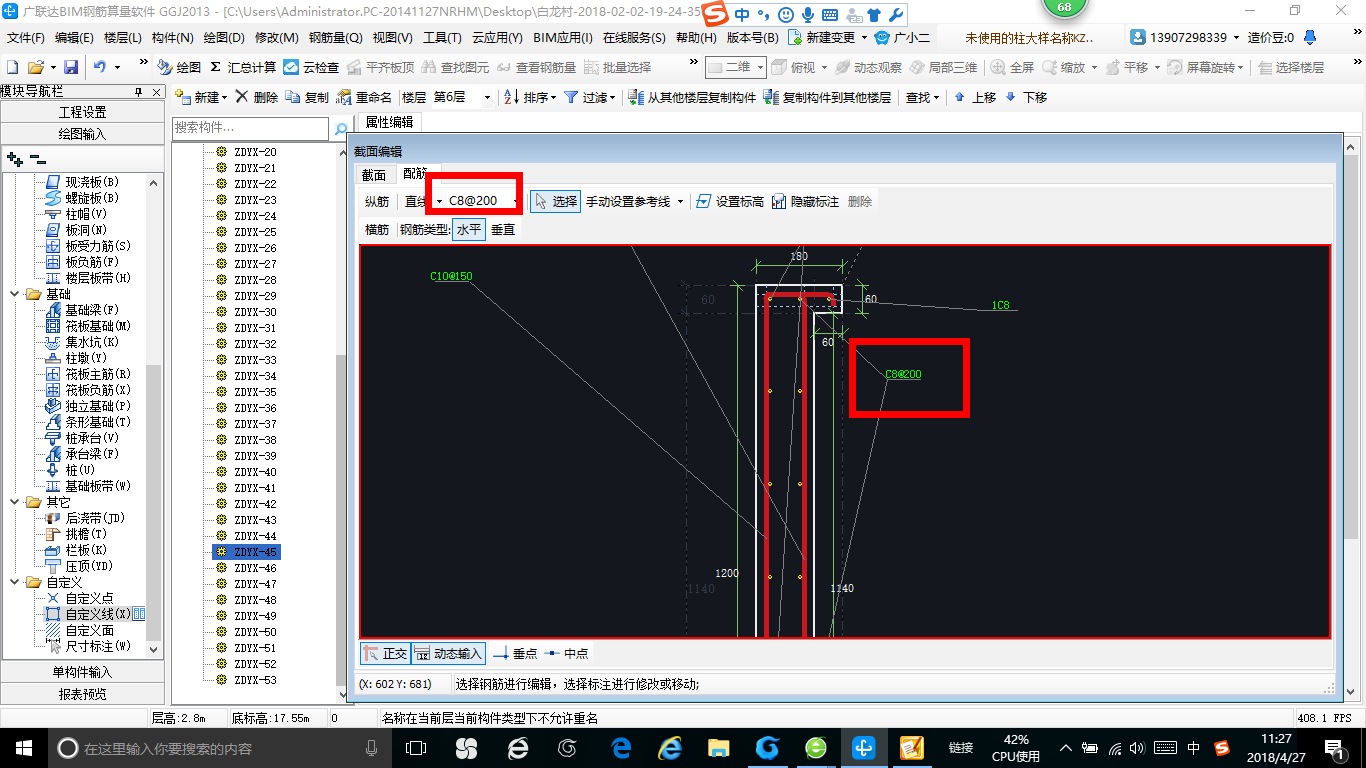This screenshot has width=1366, height=768.
Task: Open the 工程设置 navigation section
Action: point(83,111)
